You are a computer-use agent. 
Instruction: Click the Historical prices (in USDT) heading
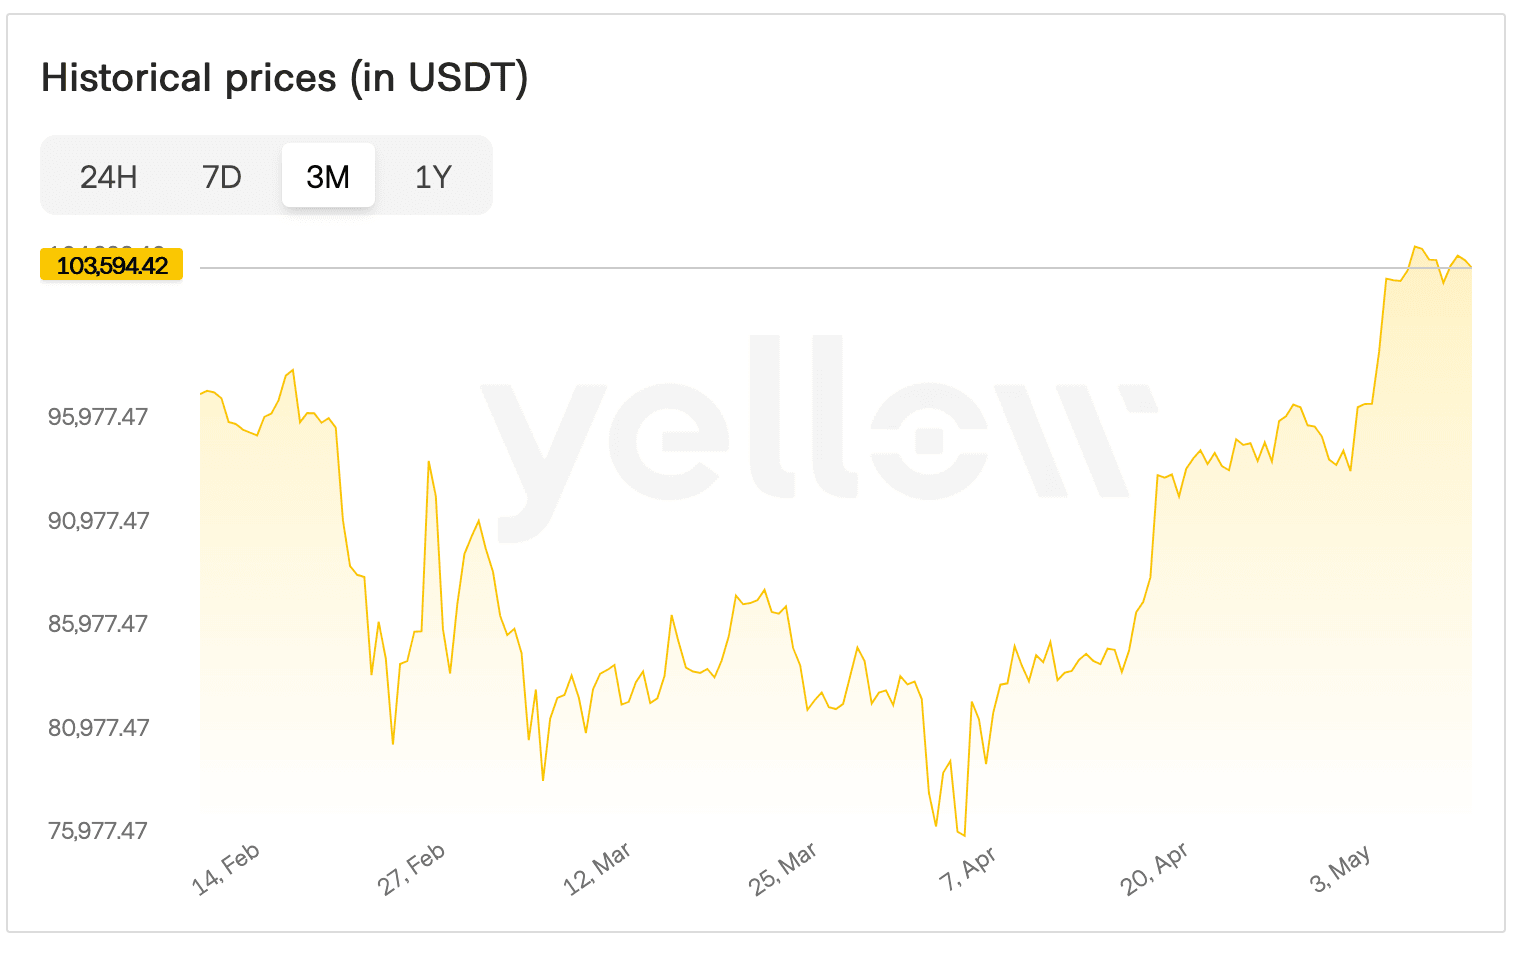[285, 78]
